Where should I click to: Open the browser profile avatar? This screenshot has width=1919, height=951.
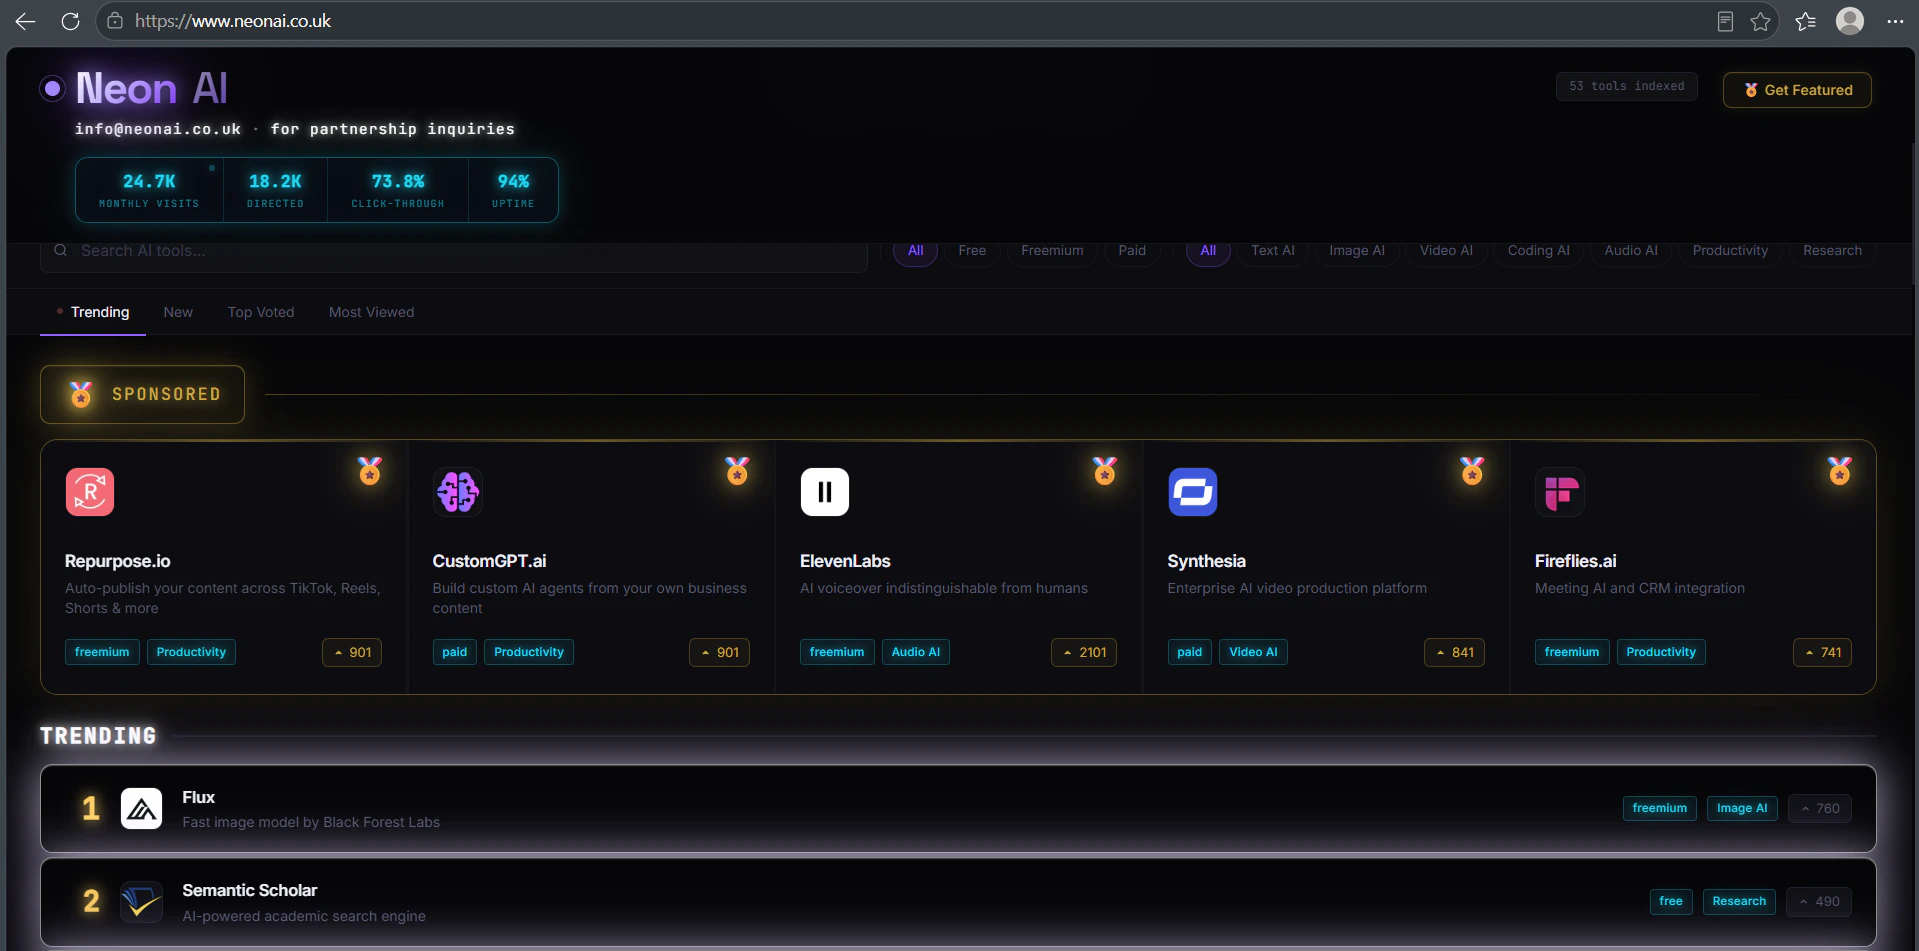[x=1850, y=21]
